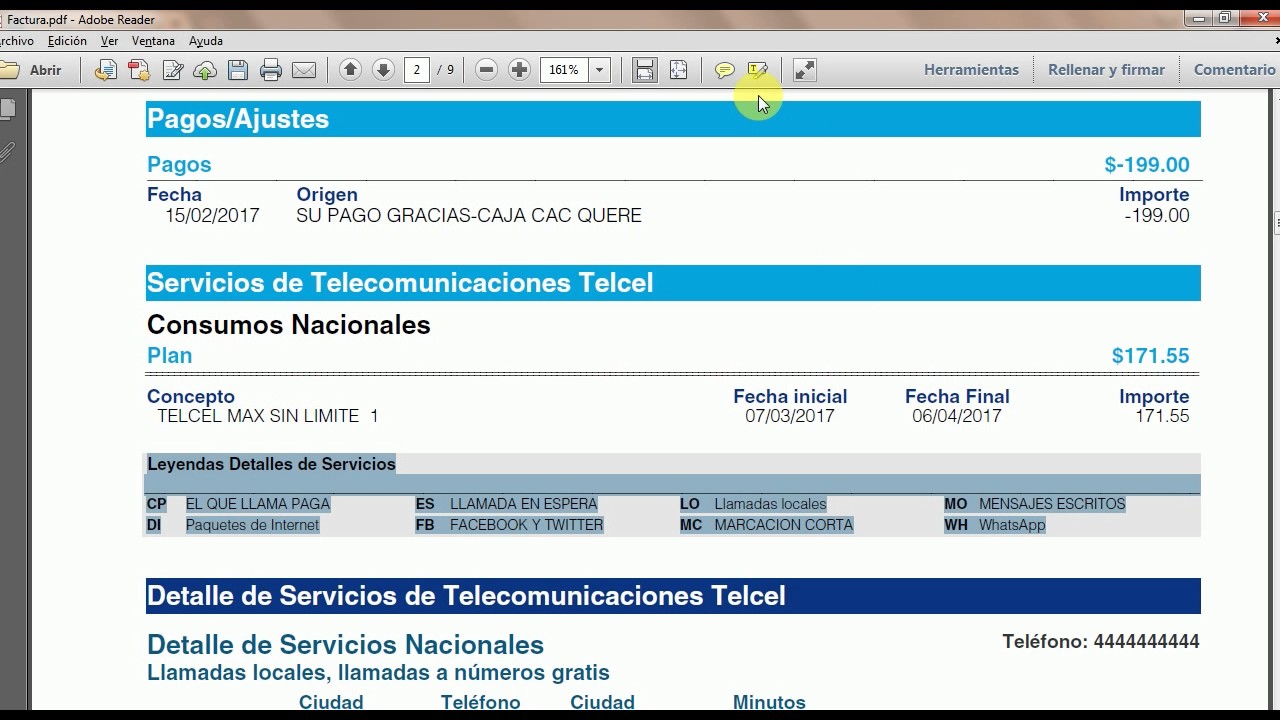Open the Archivo menu

pyautogui.click(x=16, y=41)
